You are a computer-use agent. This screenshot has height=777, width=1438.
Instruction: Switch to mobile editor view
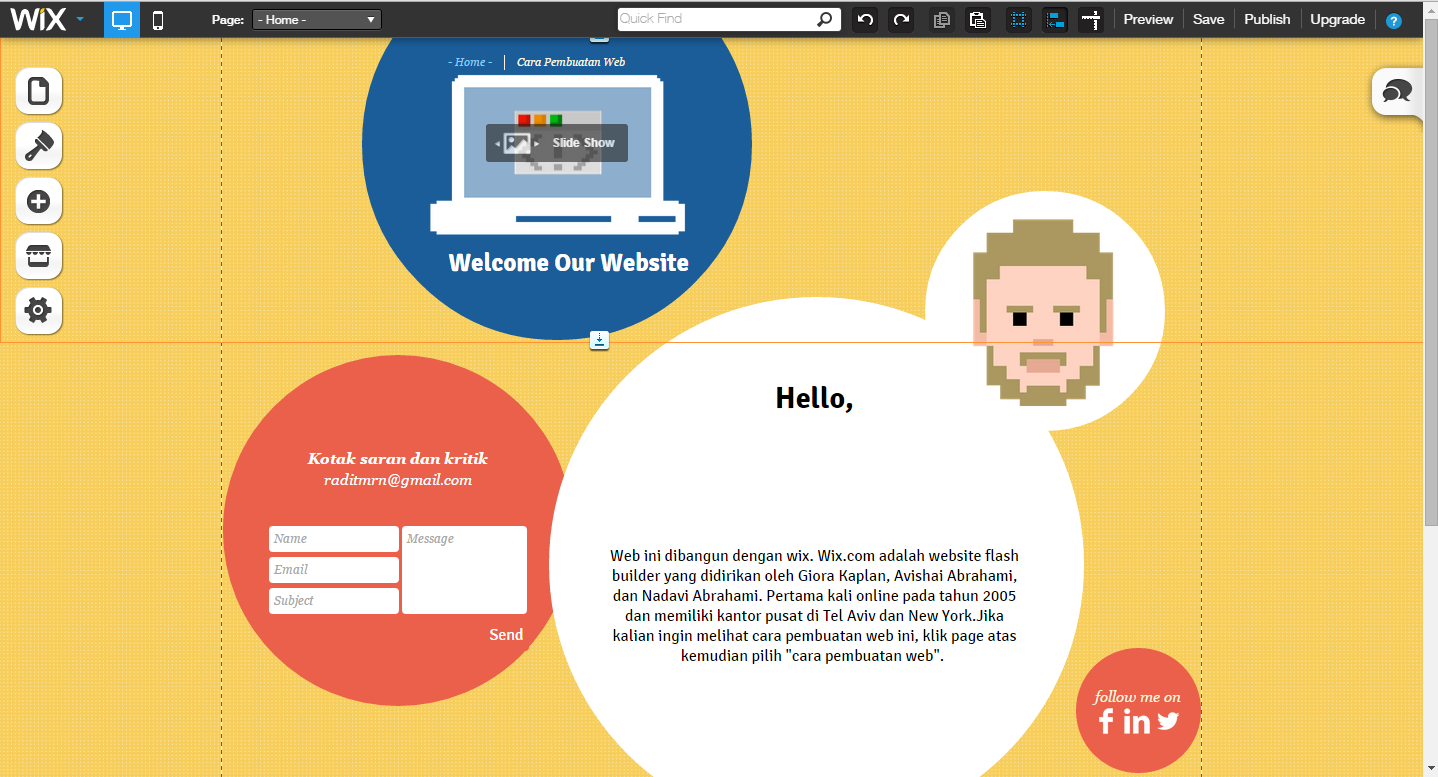[158, 19]
